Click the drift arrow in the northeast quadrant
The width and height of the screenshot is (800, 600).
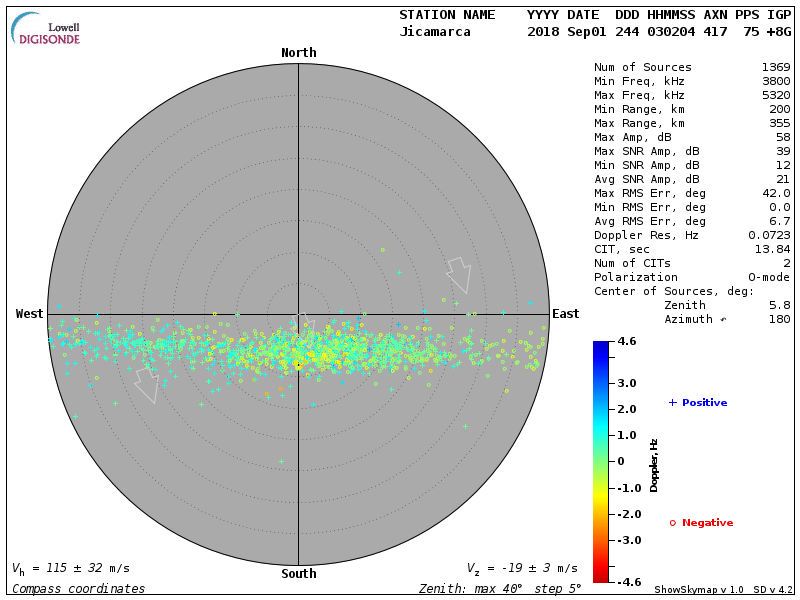(x=459, y=274)
